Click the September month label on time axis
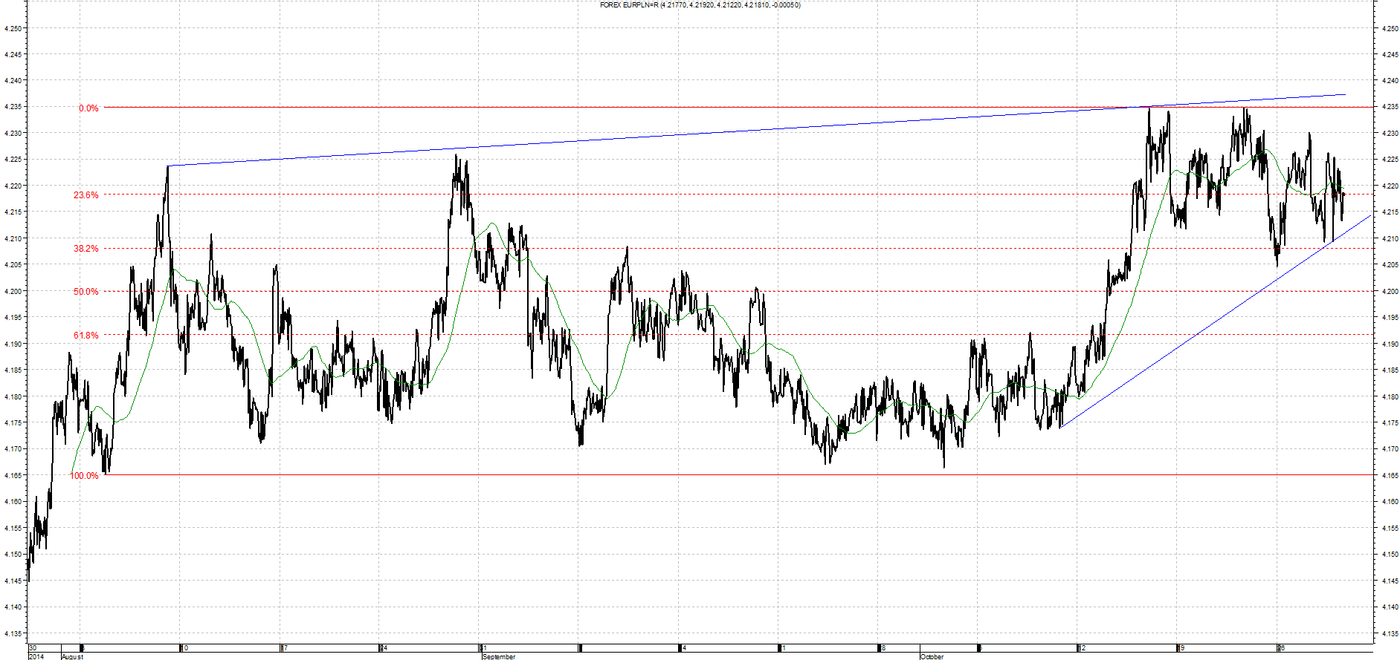This screenshot has height=660, width=1400. 499,657
